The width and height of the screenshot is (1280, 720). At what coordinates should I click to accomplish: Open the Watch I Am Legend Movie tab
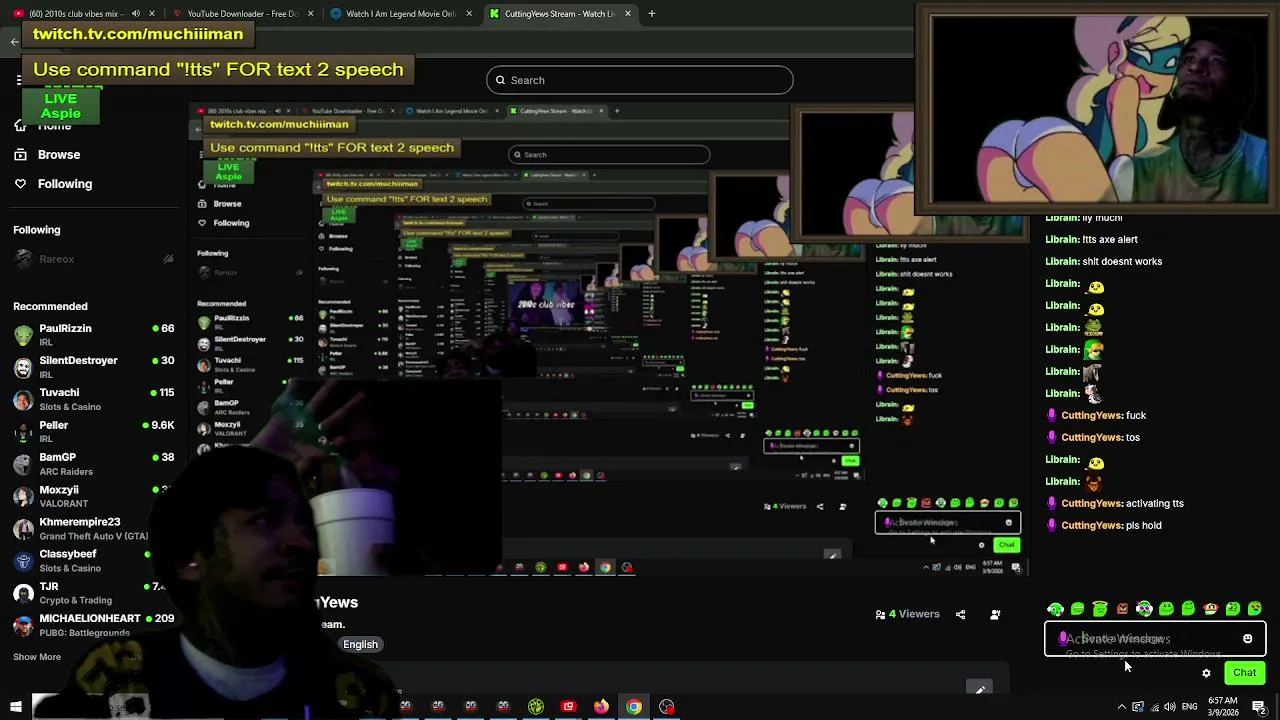(400, 14)
